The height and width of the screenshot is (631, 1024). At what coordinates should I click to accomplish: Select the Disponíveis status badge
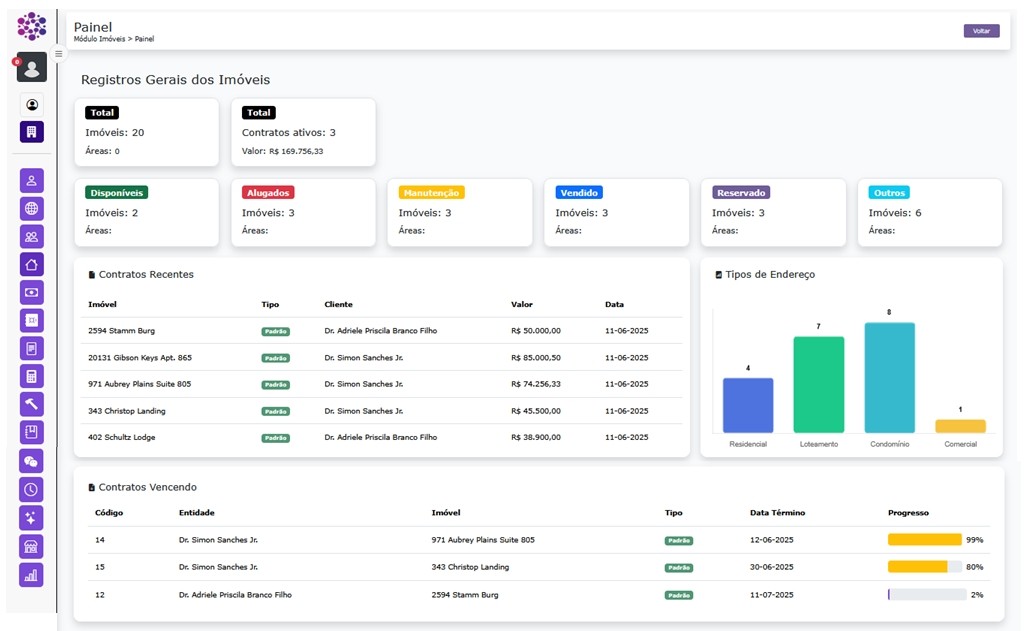pyautogui.click(x=116, y=192)
